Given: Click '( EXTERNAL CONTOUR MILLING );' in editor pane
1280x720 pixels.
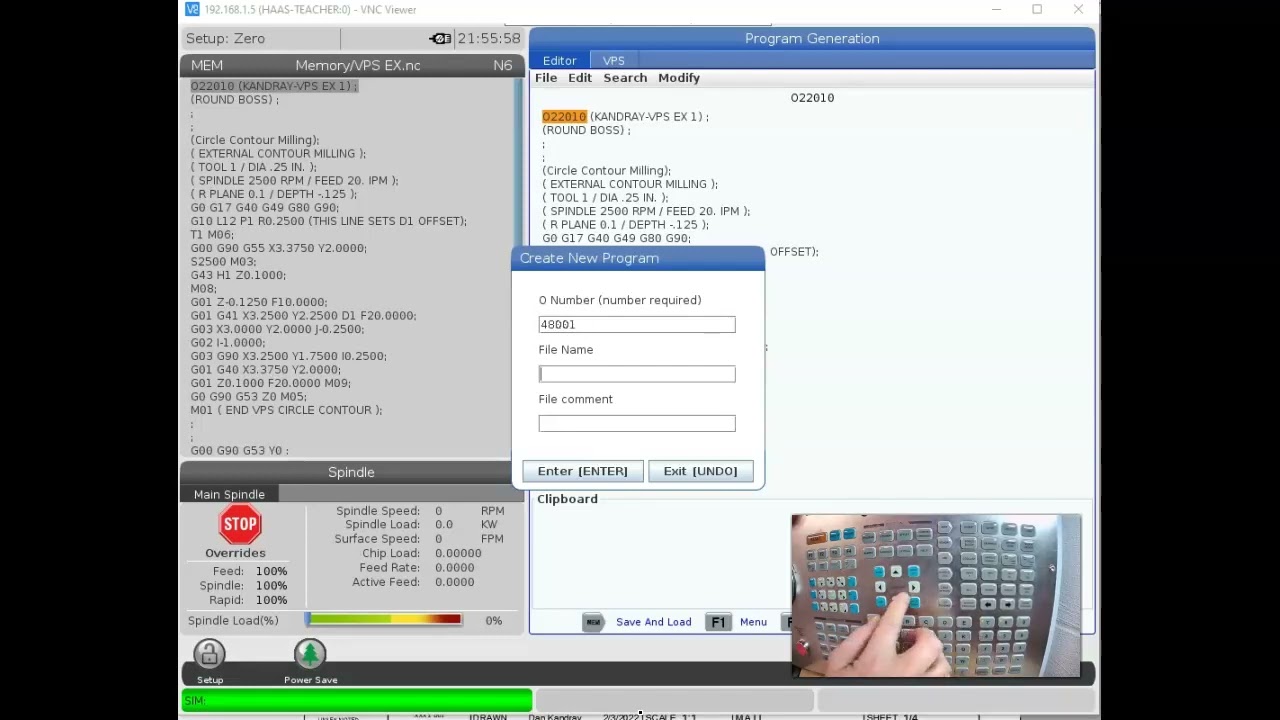Looking at the screenshot, I should (630, 184).
